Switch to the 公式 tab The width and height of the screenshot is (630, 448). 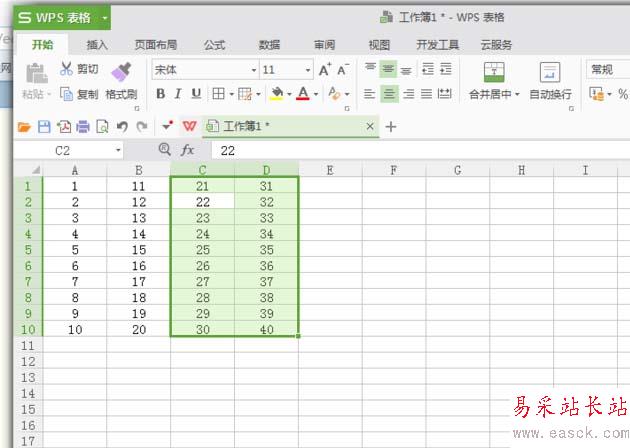point(214,45)
